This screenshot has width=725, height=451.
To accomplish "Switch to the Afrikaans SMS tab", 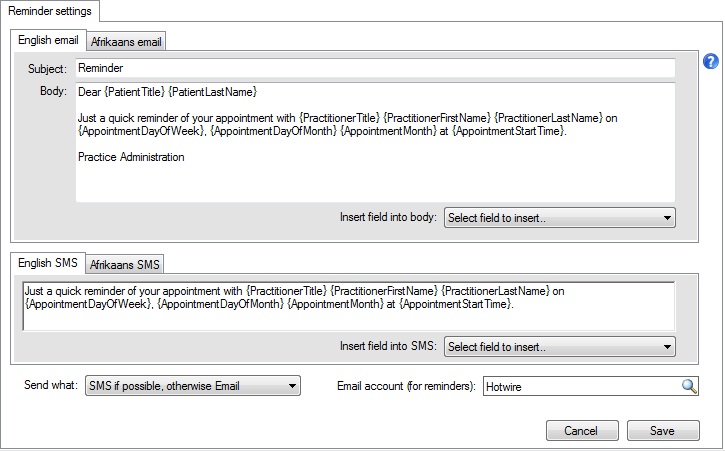I will click(x=126, y=264).
